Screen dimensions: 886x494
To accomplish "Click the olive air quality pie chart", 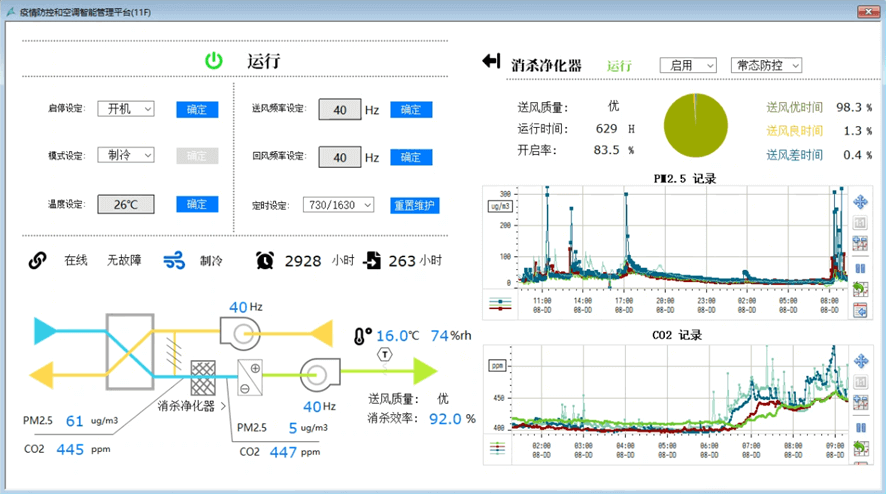I will tap(692, 127).
